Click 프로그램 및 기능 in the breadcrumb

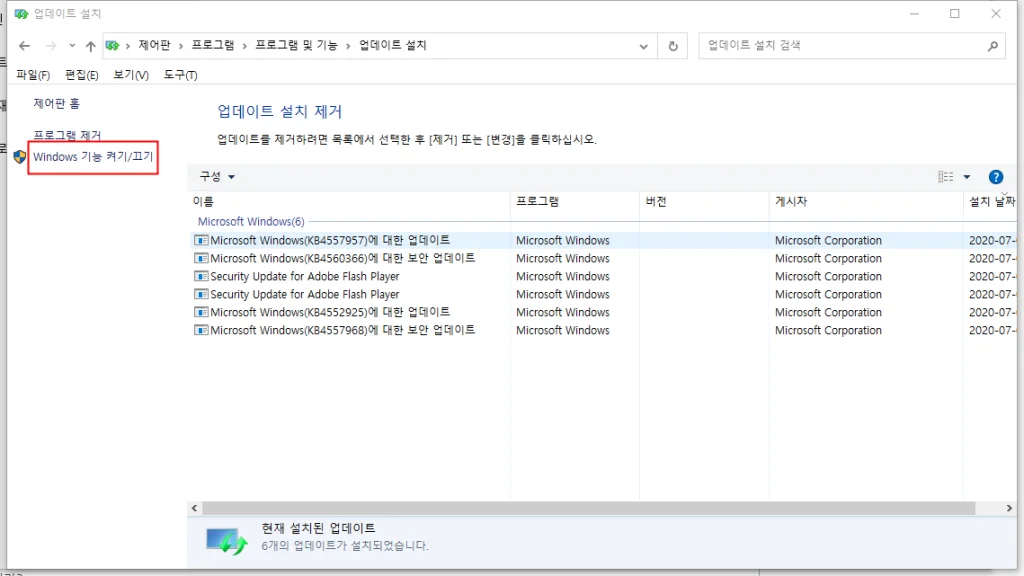click(x=296, y=45)
